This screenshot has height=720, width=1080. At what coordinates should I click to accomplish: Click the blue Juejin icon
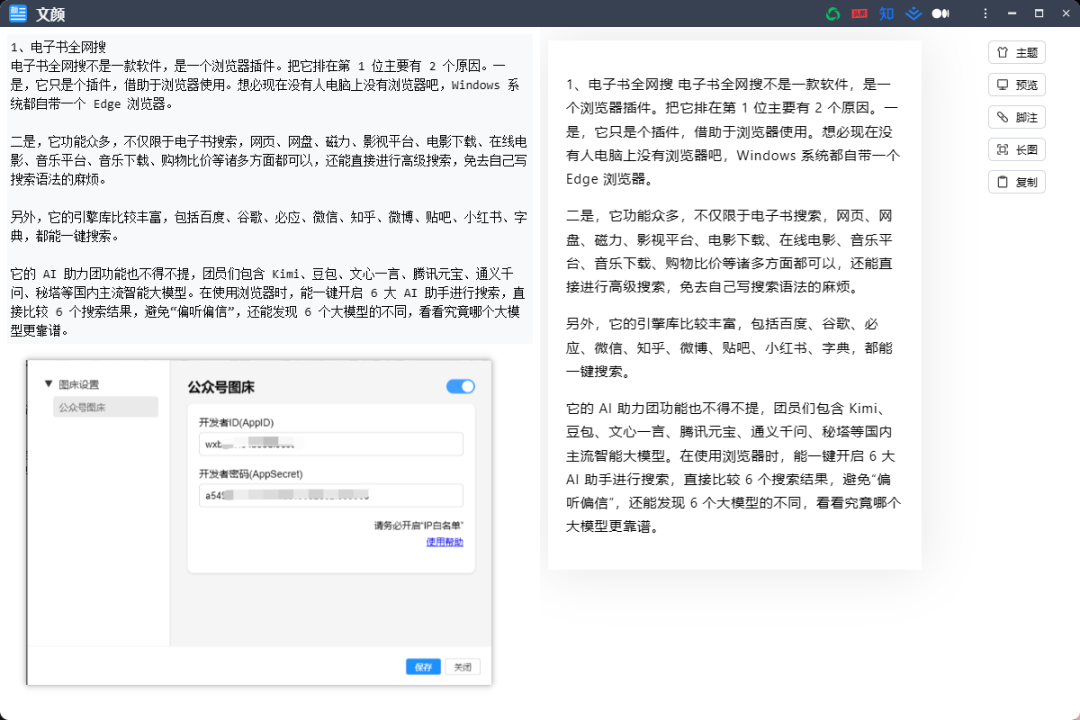(913, 14)
